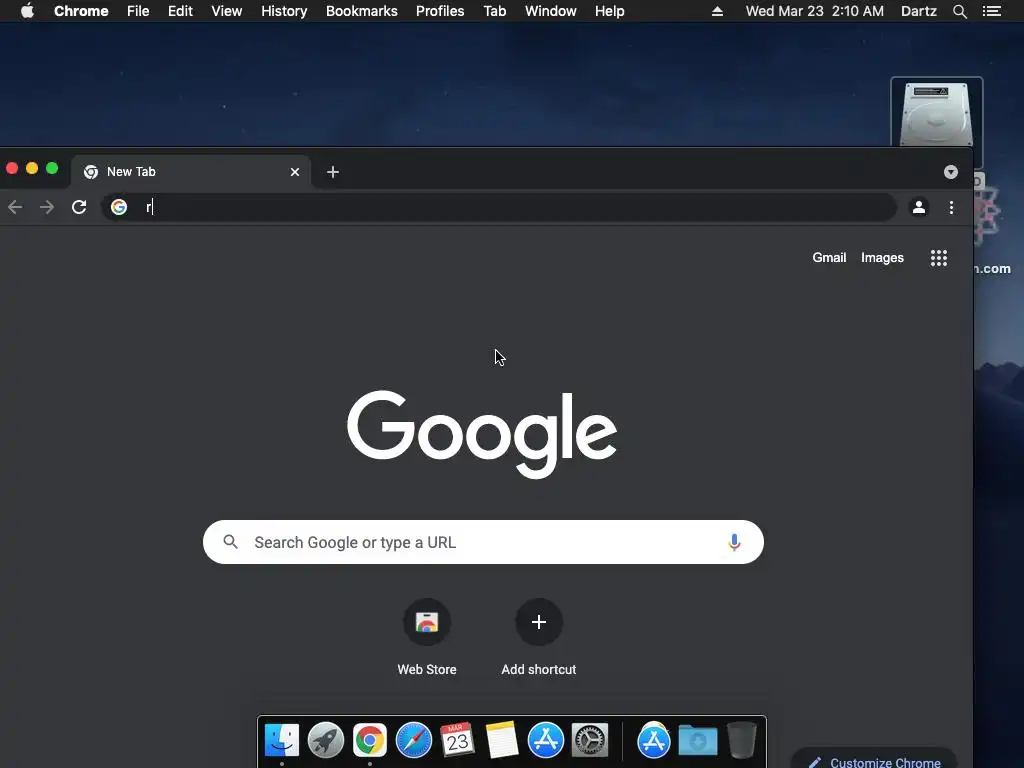The width and height of the screenshot is (1024, 768).
Task: Open the Google apps grid
Action: (x=938, y=258)
